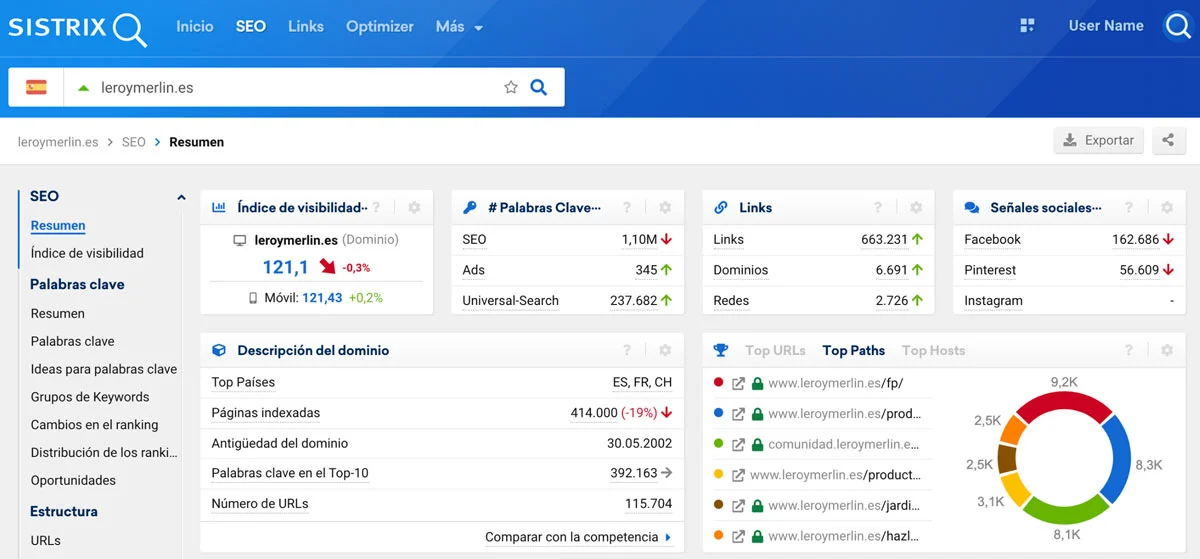The image size is (1200, 559).
Task: Click the visibility index value 121,1
Action: click(285, 267)
